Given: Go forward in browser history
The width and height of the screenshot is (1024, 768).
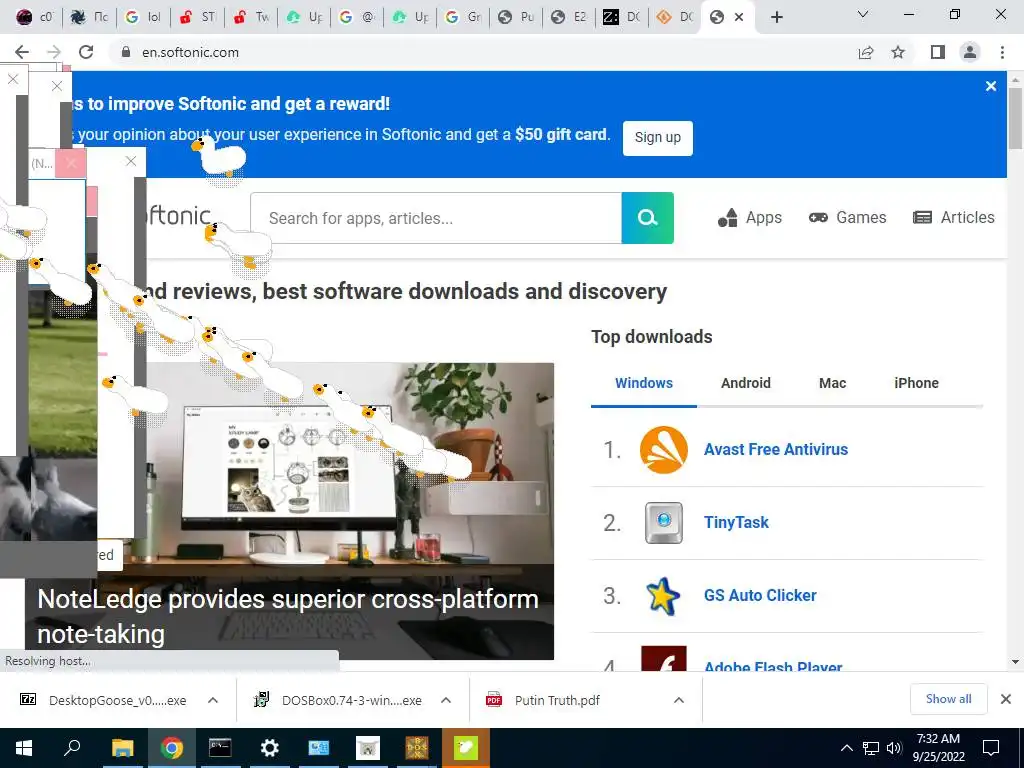Looking at the screenshot, I should tap(54, 52).
